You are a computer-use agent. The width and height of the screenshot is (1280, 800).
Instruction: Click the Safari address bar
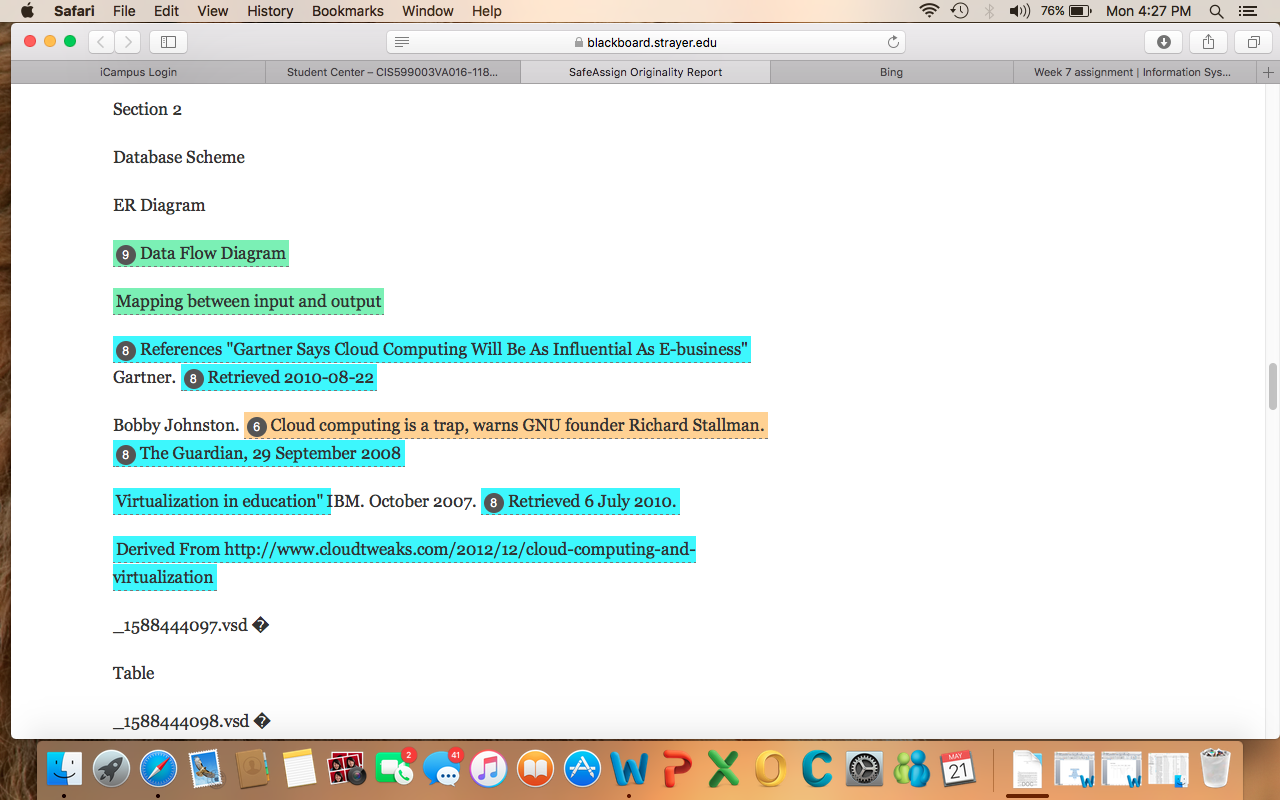pyautogui.click(x=646, y=42)
